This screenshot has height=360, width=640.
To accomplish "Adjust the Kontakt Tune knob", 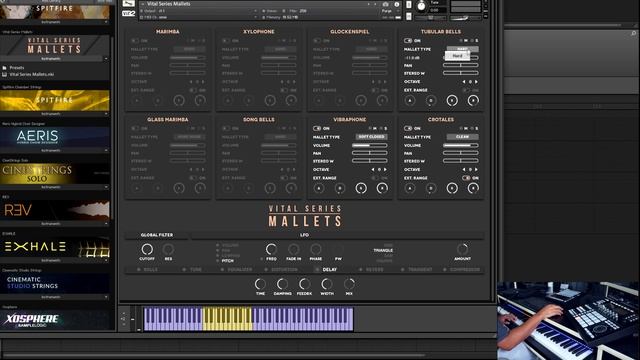I will (421, 6).
